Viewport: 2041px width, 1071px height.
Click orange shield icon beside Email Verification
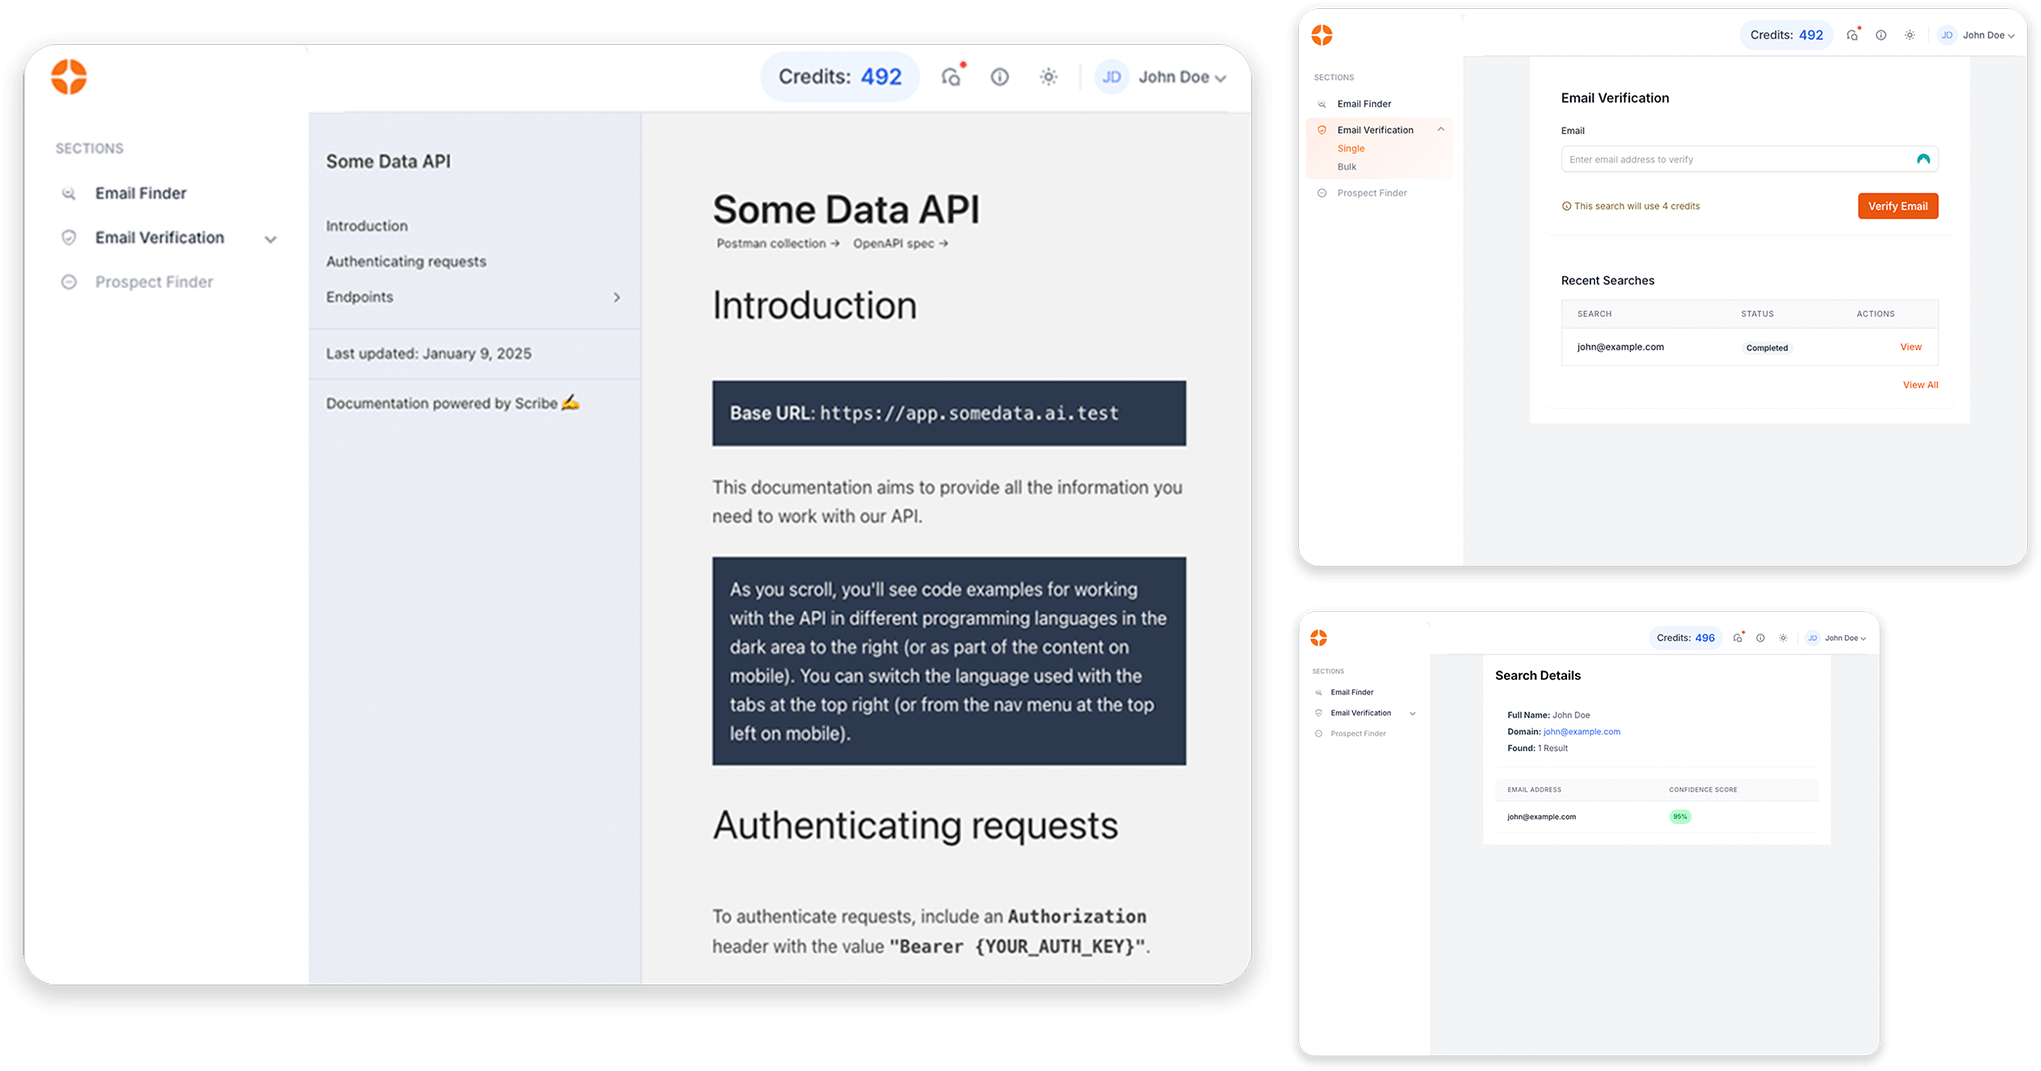pyautogui.click(x=1322, y=130)
